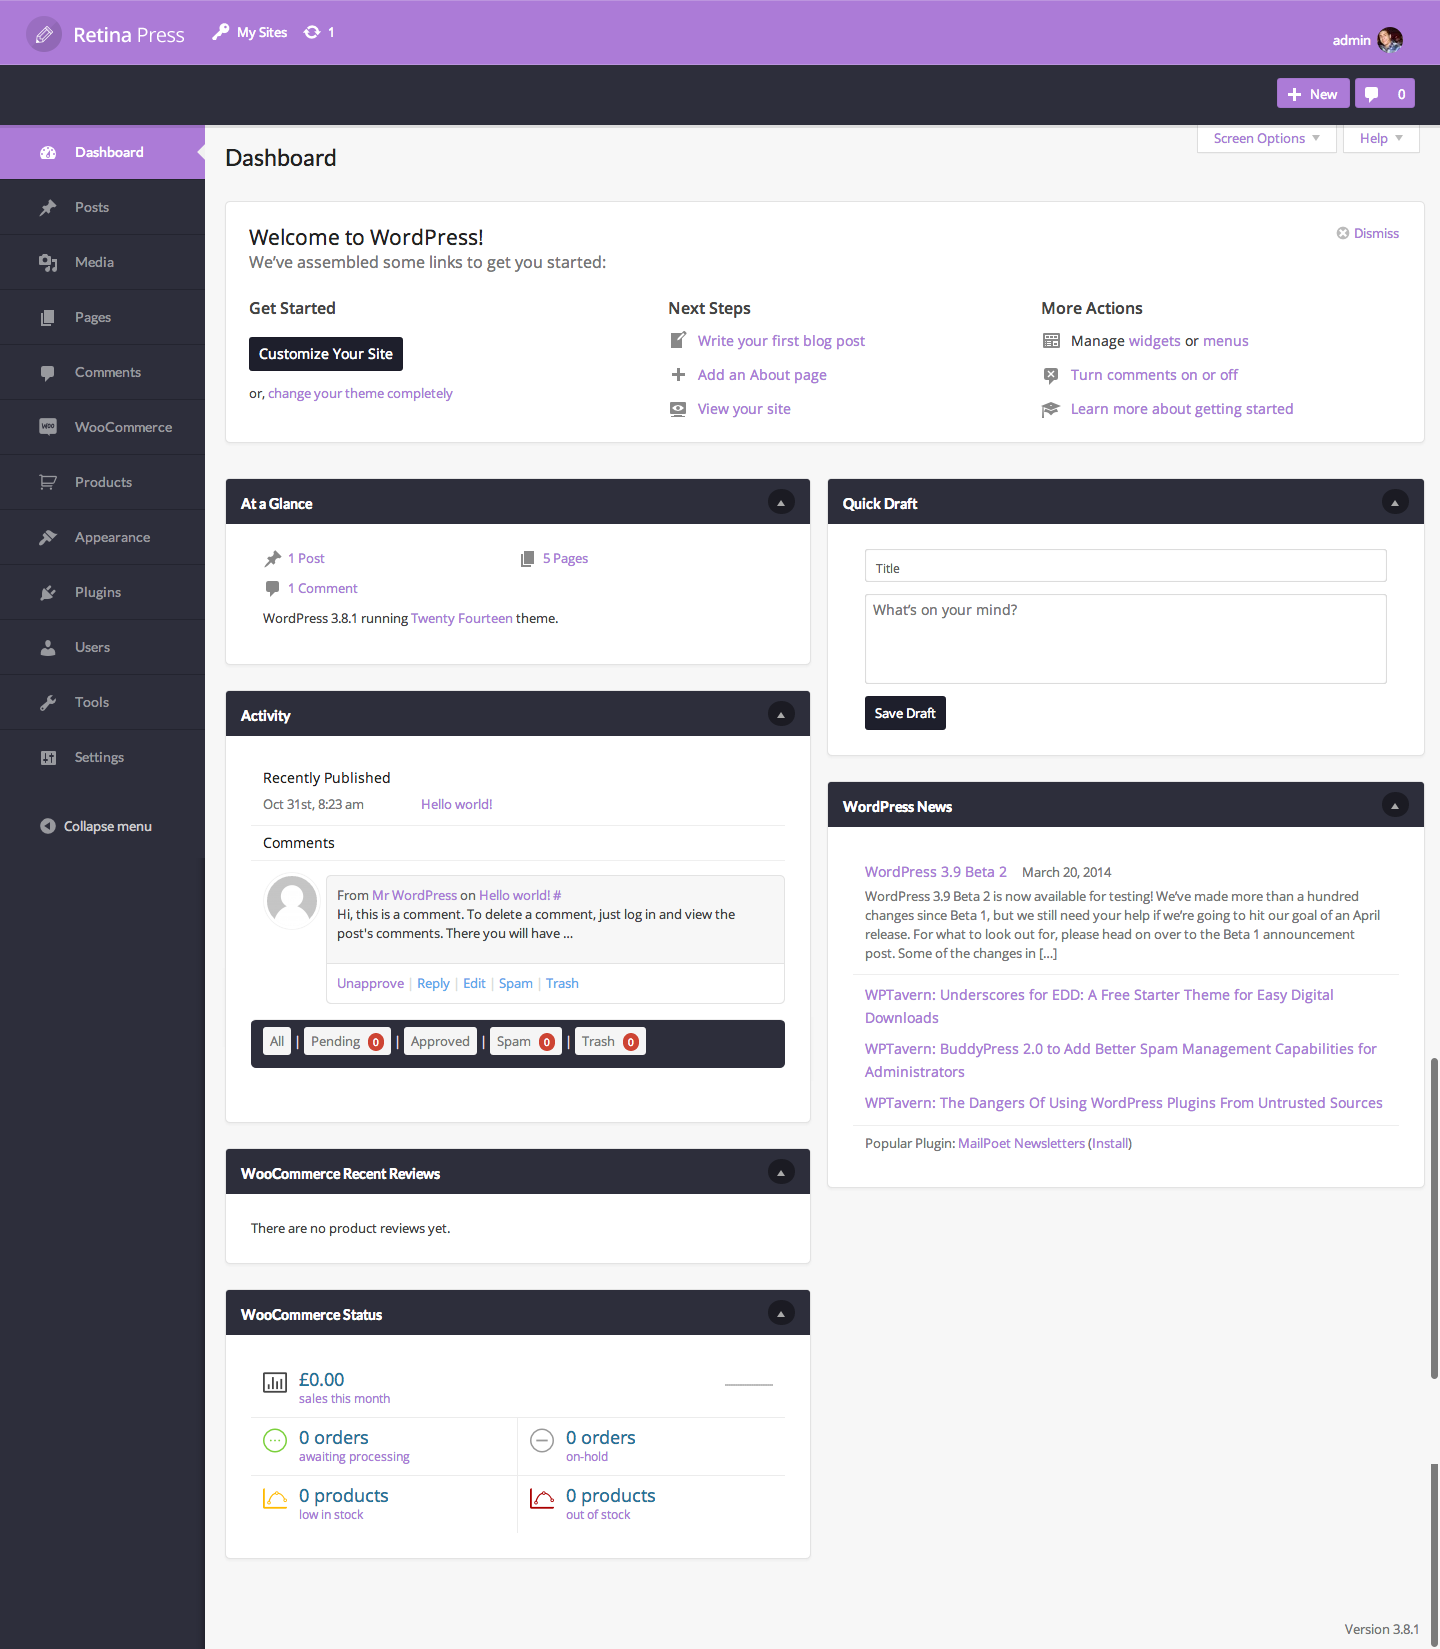Screen dimensions: 1440x1649
Task: Show All comments filter
Action: pos(277,1042)
